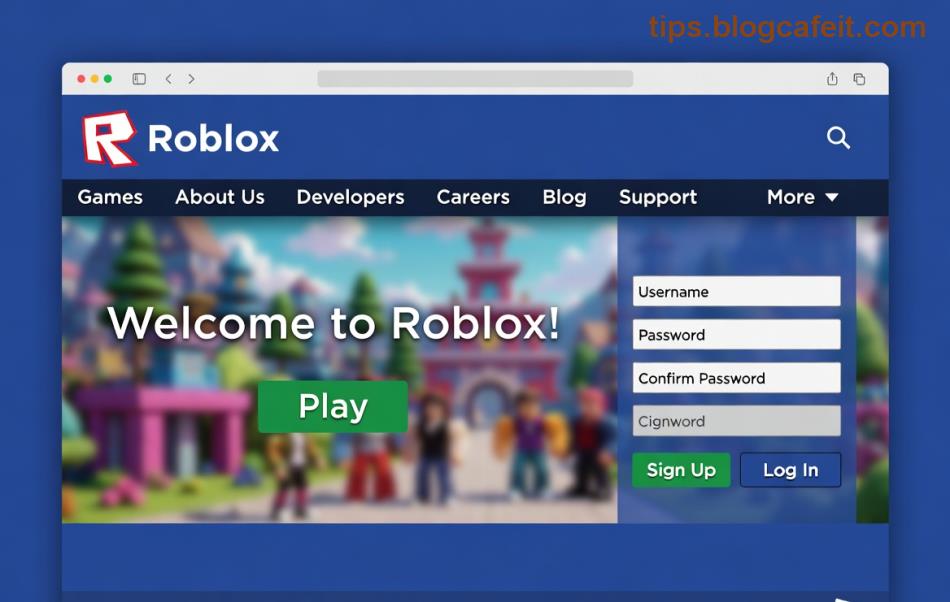Click the browser address bar
This screenshot has width=950, height=602.
coord(475,78)
